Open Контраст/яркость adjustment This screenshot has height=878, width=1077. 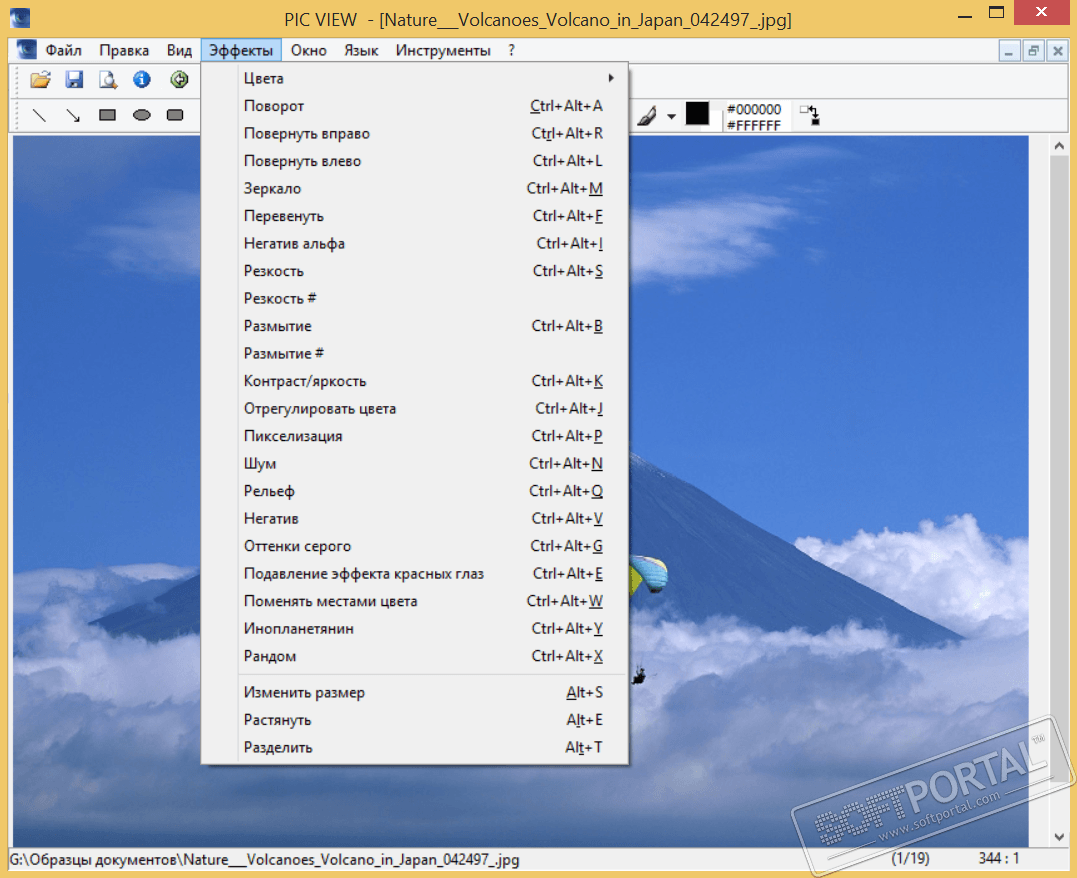coord(415,381)
